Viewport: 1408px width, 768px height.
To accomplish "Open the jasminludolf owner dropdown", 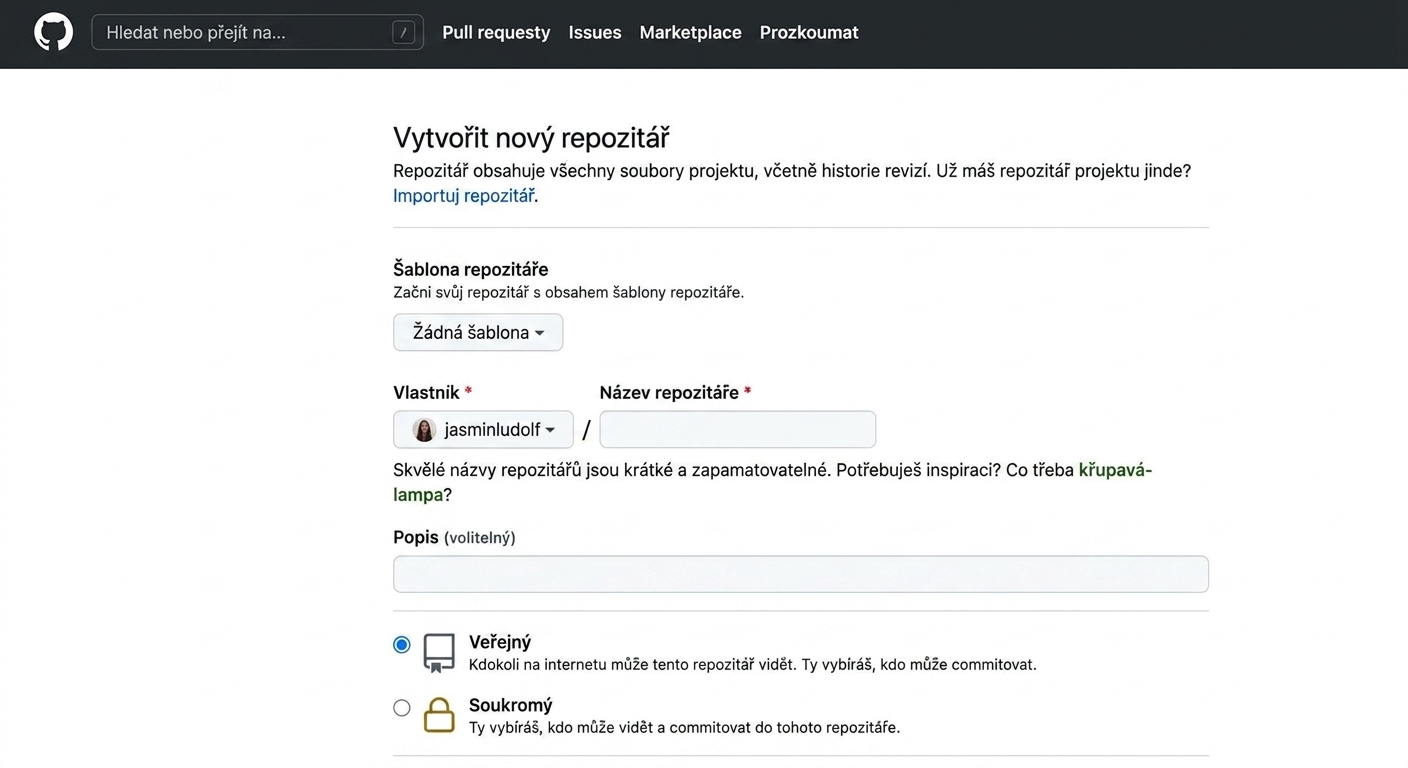I will point(483,429).
